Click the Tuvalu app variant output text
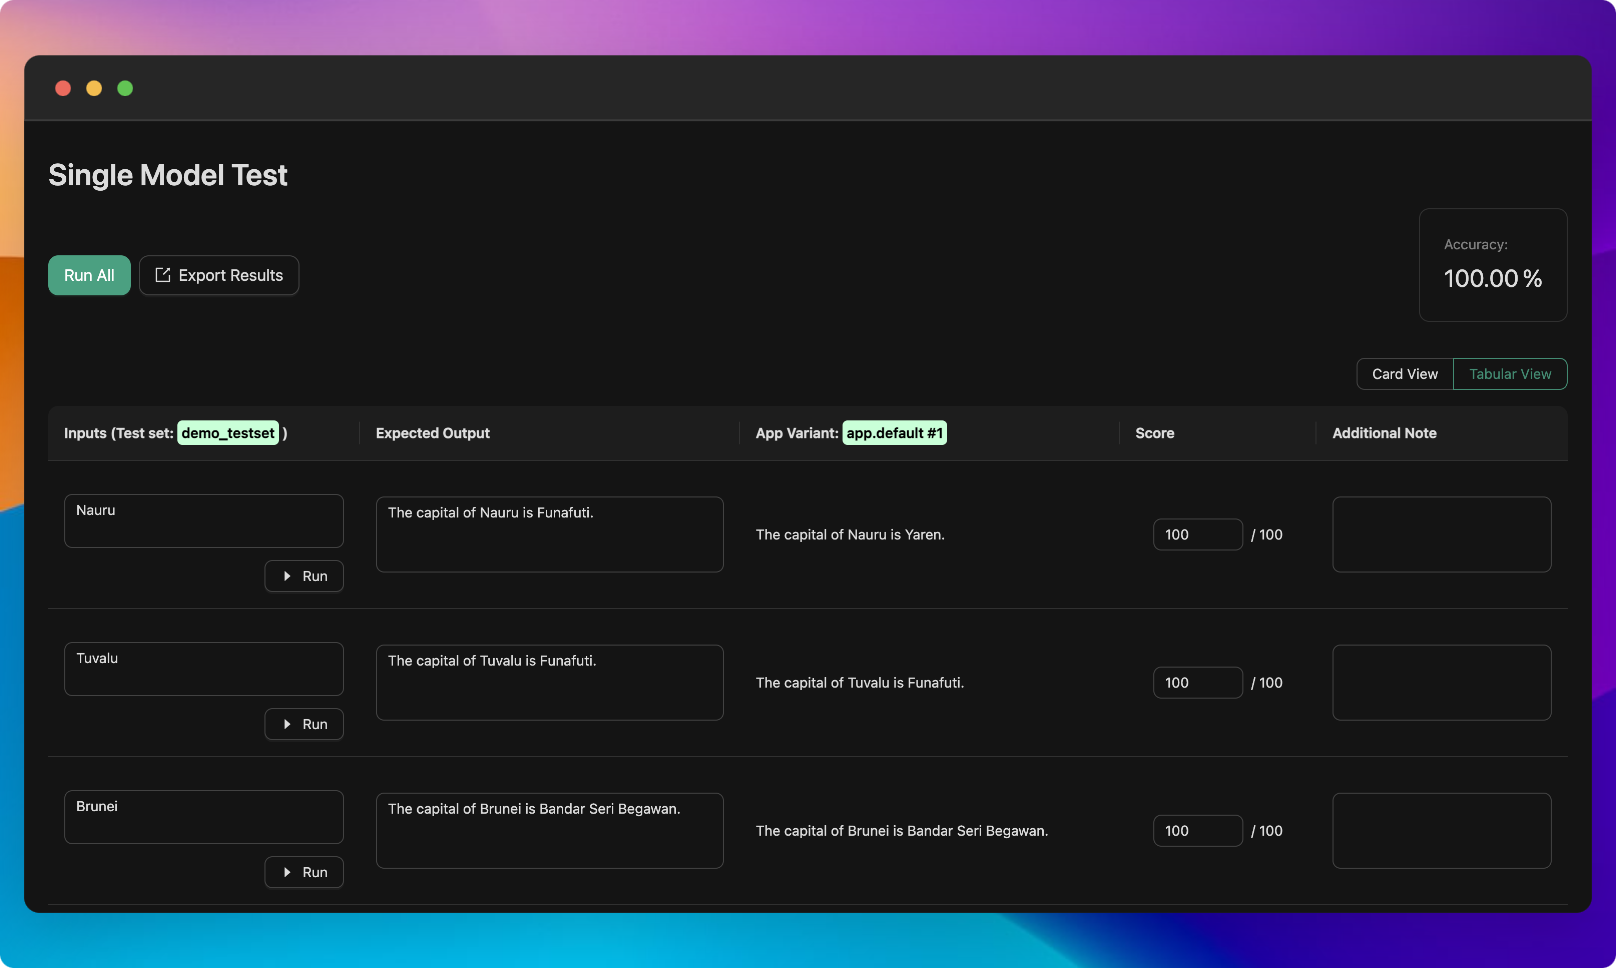Image resolution: width=1616 pixels, height=968 pixels. [x=860, y=683]
